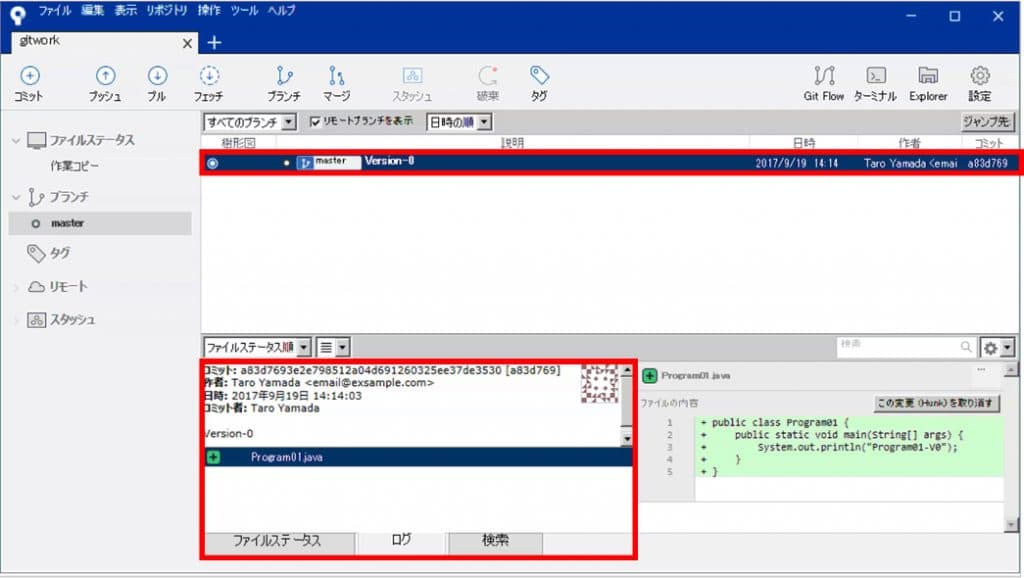
Task: Run フェッチ (Fetch) using its toolbar icon
Action: pos(210,82)
